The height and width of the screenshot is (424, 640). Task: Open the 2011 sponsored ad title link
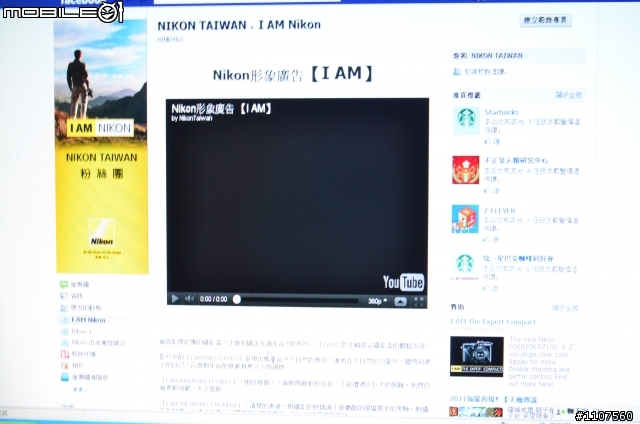(493, 399)
